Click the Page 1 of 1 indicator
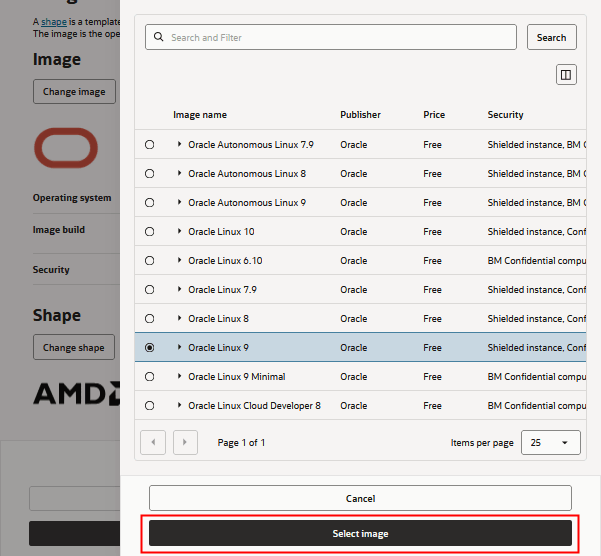 241,443
